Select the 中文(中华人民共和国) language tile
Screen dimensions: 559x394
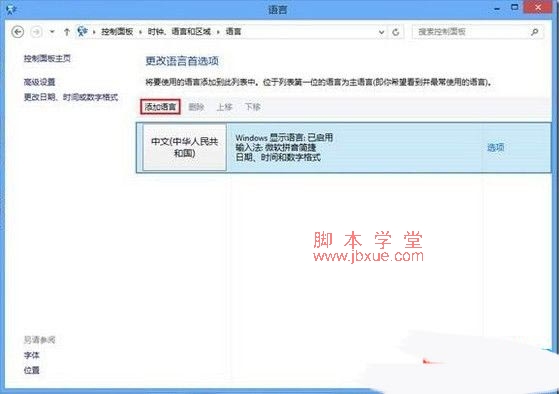point(184,147)
